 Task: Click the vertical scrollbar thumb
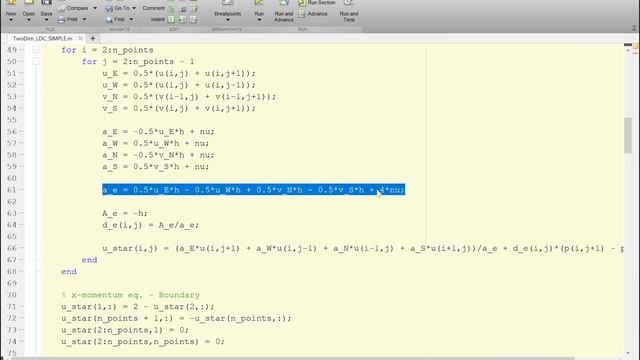[x=628, y=135]
